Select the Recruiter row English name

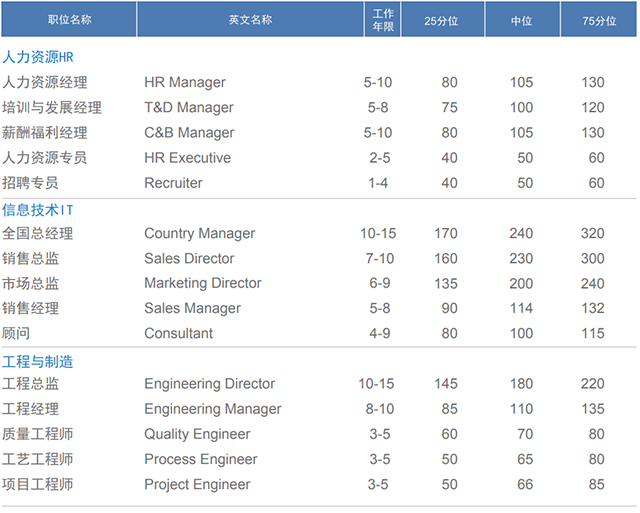pos(173,183)
